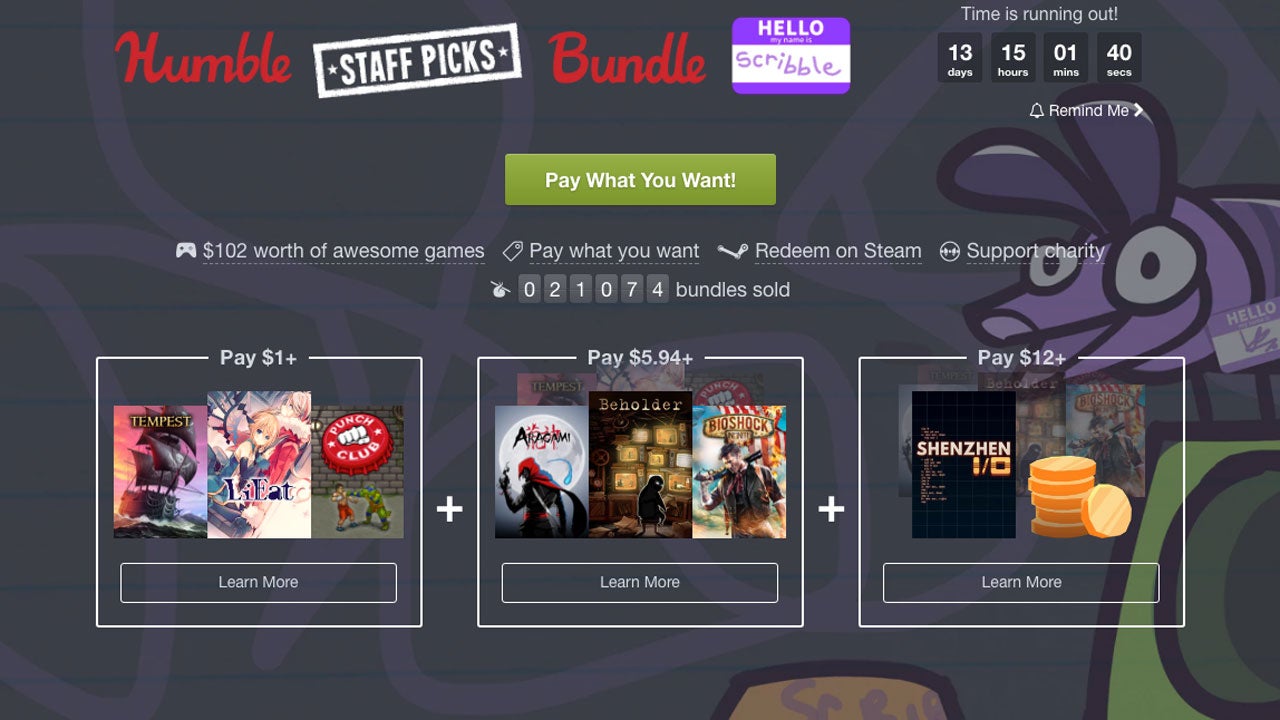Open Learn More under Pay $1+ tier
Image resolution: width=1280 pixels, height=720 pixels.
coord(258,582)
